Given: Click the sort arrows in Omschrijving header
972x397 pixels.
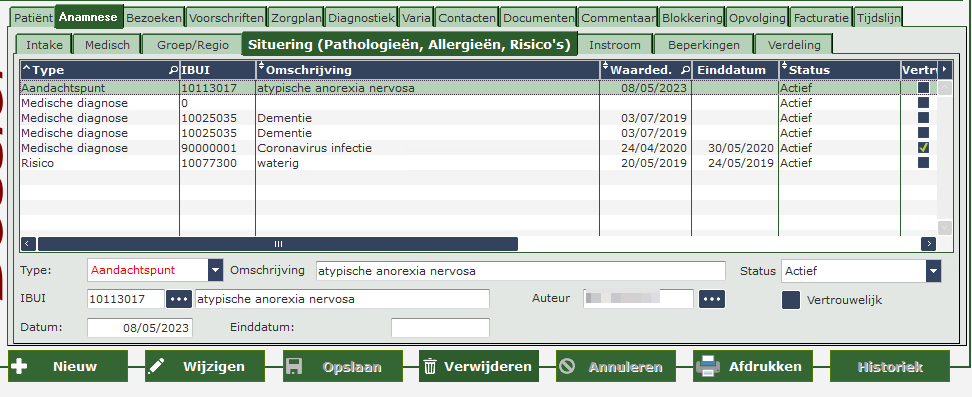Looking at the screenshot, I should (261, 66).
